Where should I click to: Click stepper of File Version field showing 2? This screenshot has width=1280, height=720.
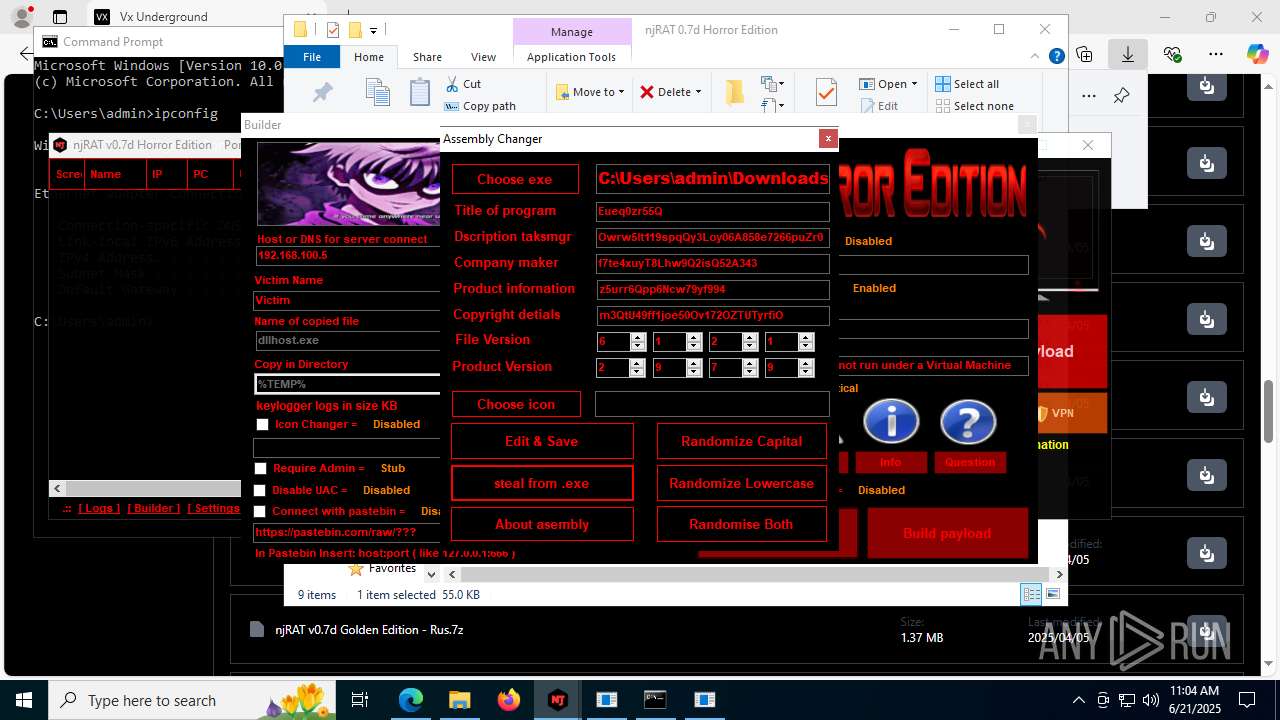[x=750, y=342]
